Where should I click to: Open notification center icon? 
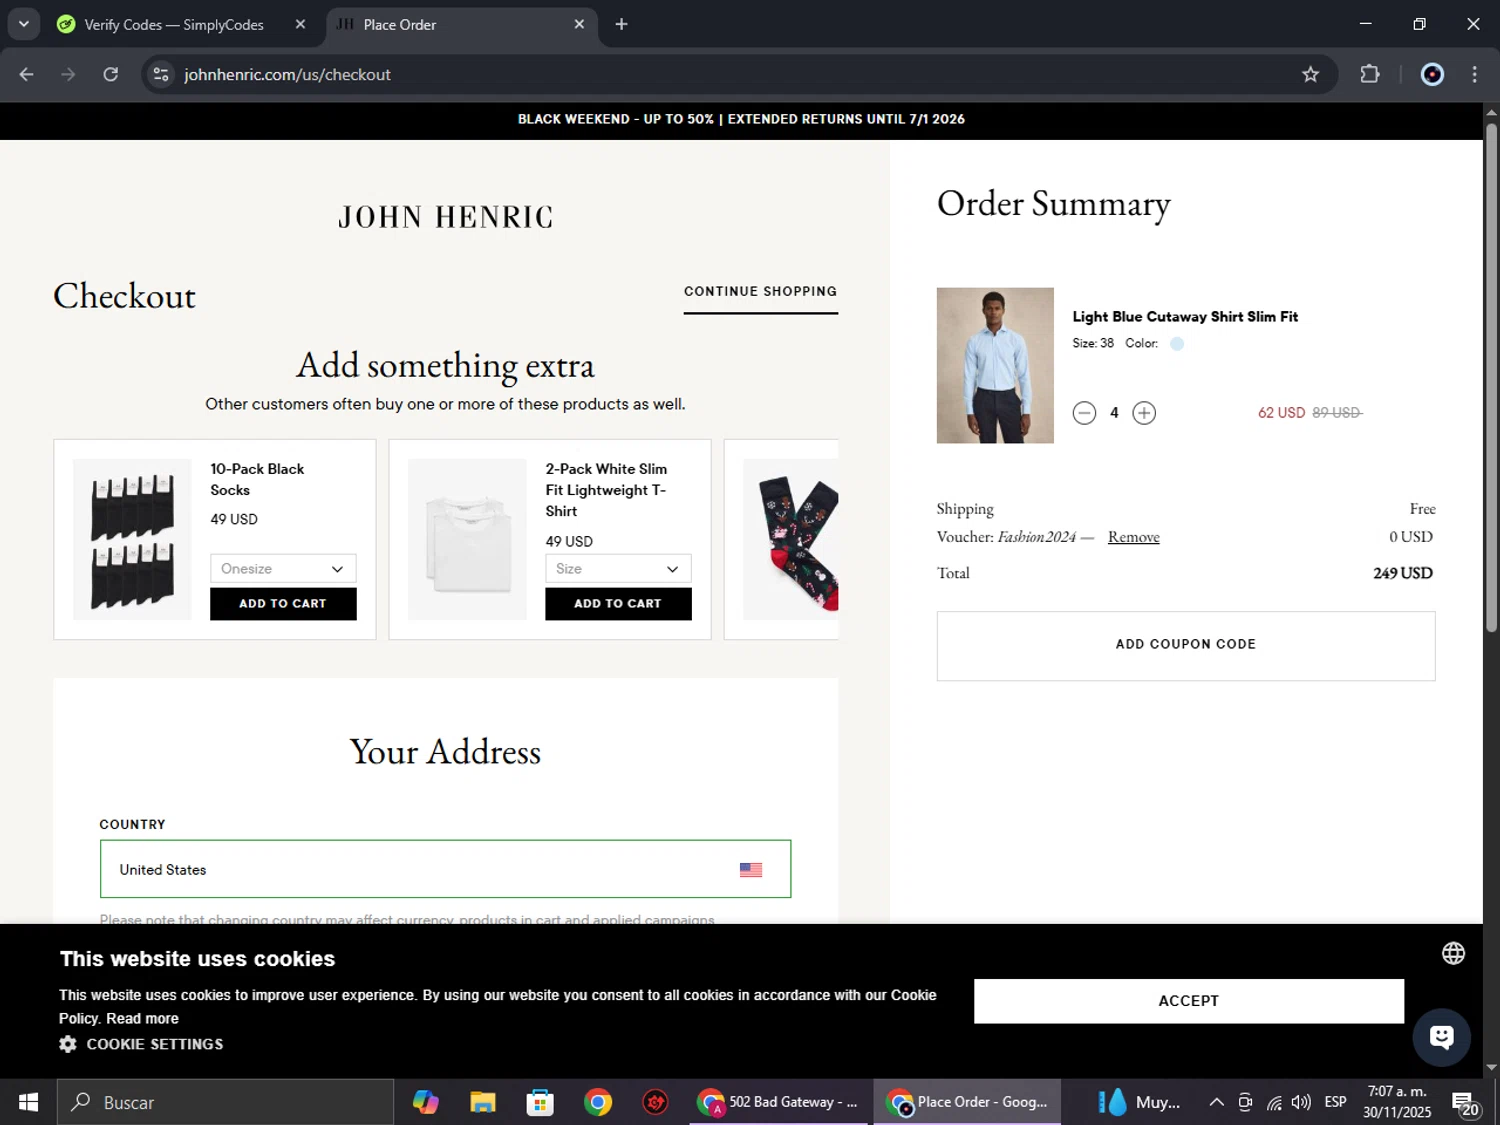coord(1465,1102)
